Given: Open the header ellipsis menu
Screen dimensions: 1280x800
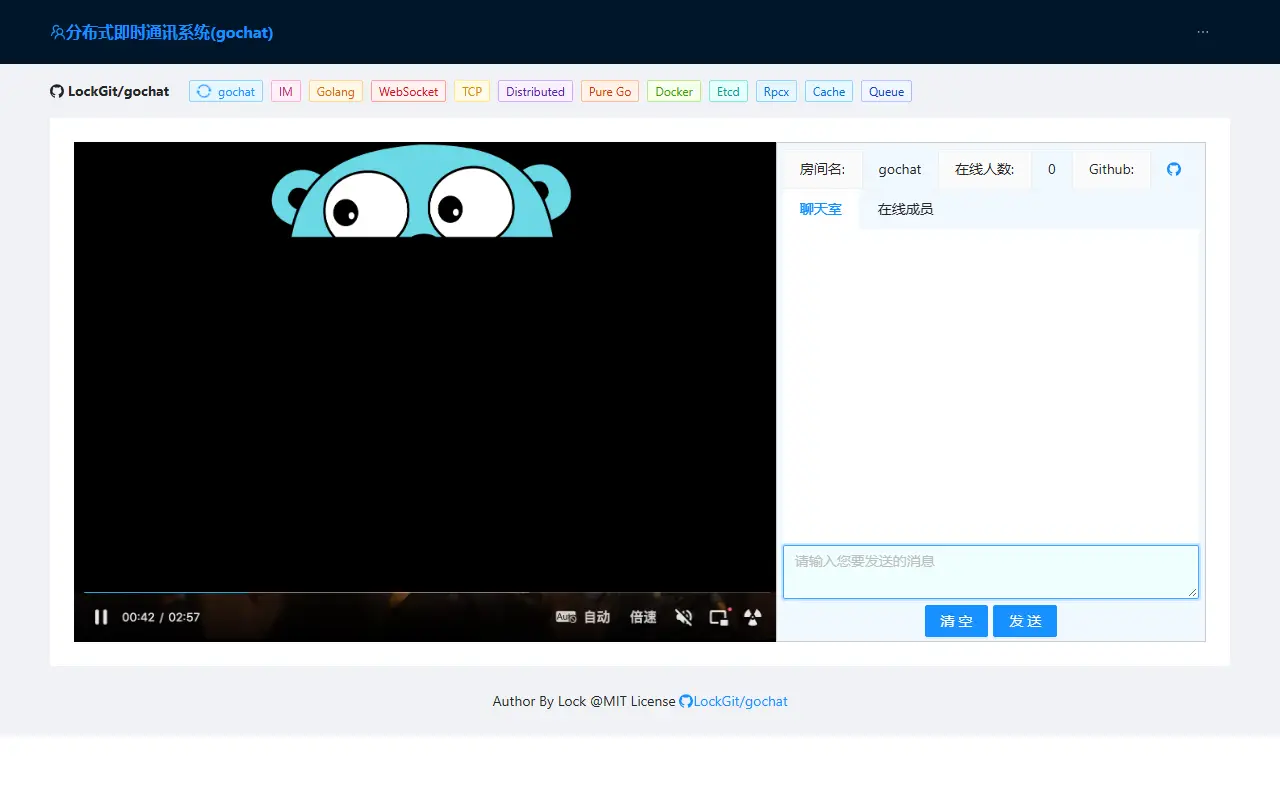Looking at the screenshot, I should coord(1203,32).
